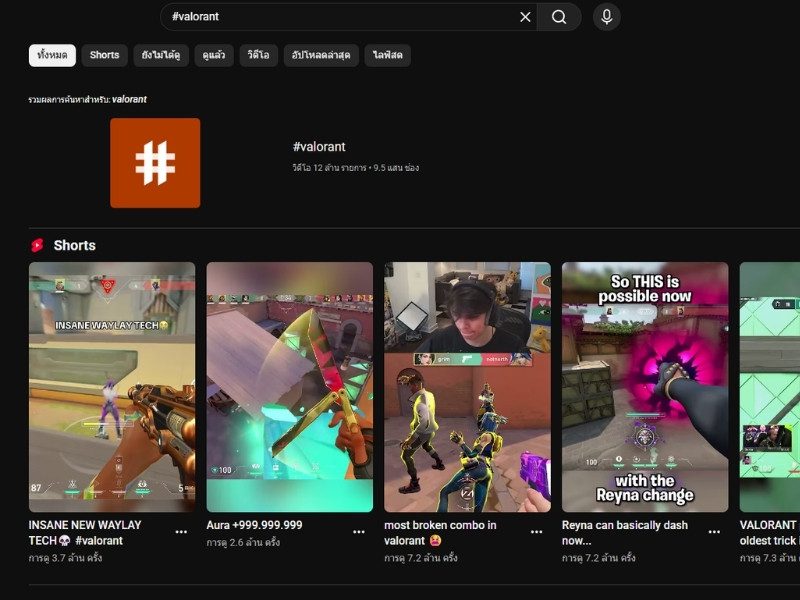Select the Shorts filter chip
800x600 pixels.
[x=105, y=55]
